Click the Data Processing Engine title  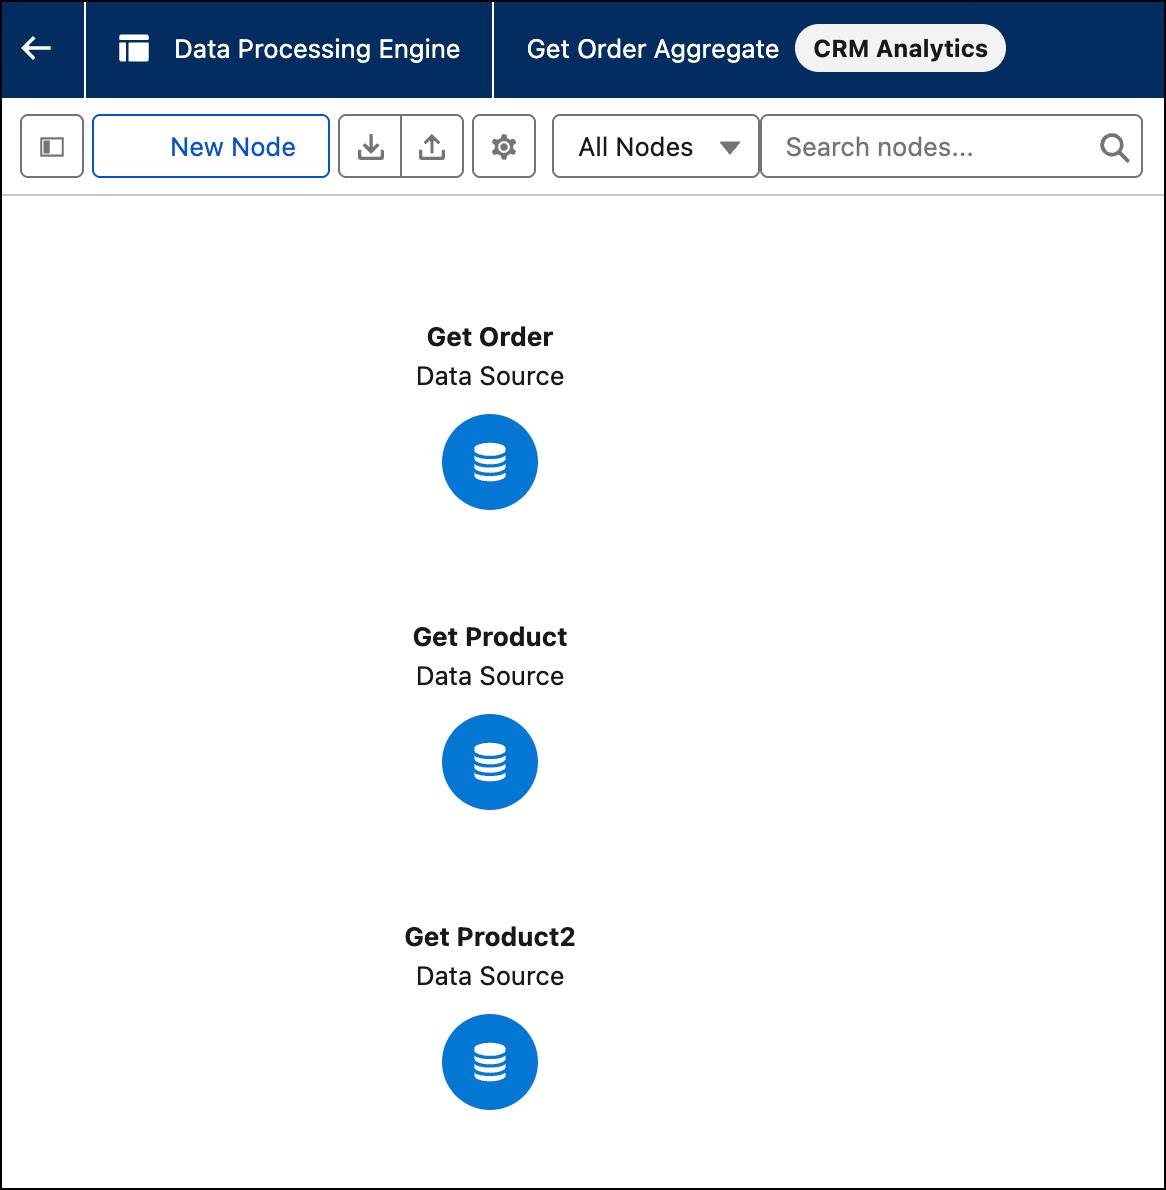(x=317, y=49)
